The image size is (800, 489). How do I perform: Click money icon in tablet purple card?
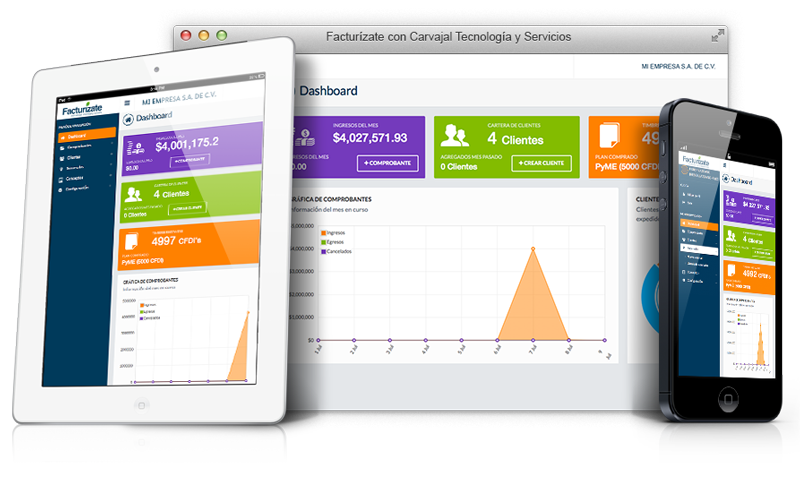click(135, 148)
